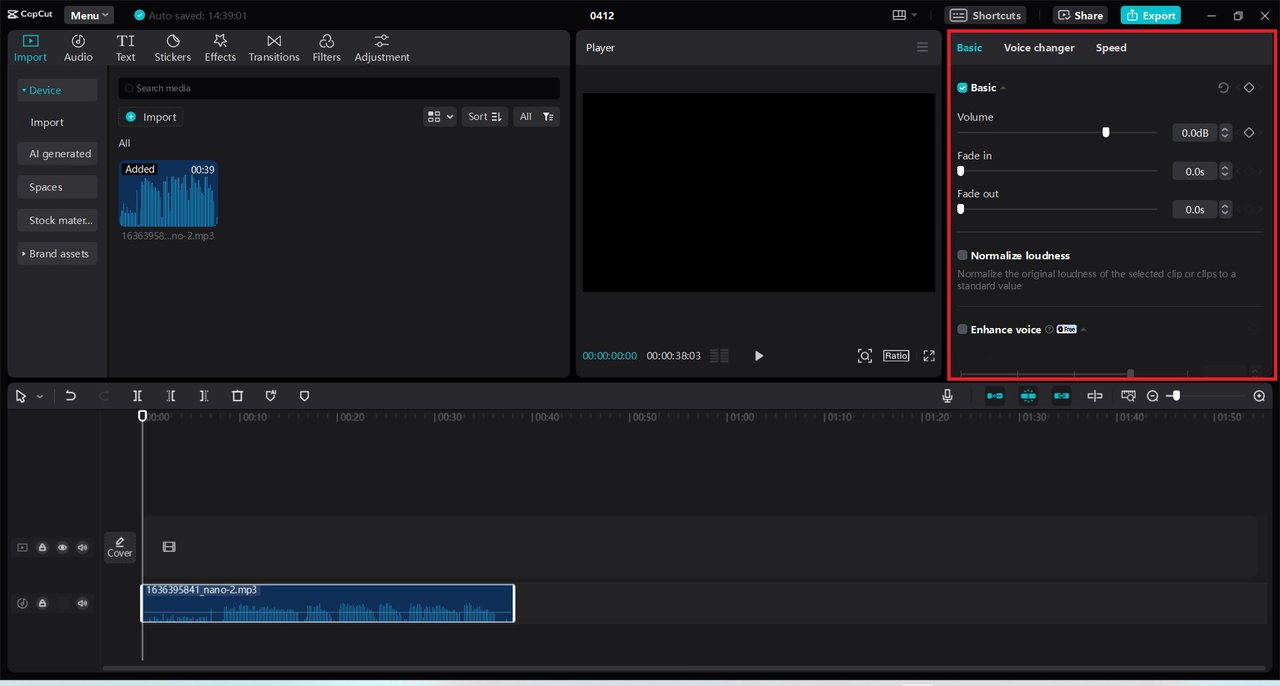1280x686 pixels.
Task: Click the Split tool icon
Action: click(x=138, y=396)
